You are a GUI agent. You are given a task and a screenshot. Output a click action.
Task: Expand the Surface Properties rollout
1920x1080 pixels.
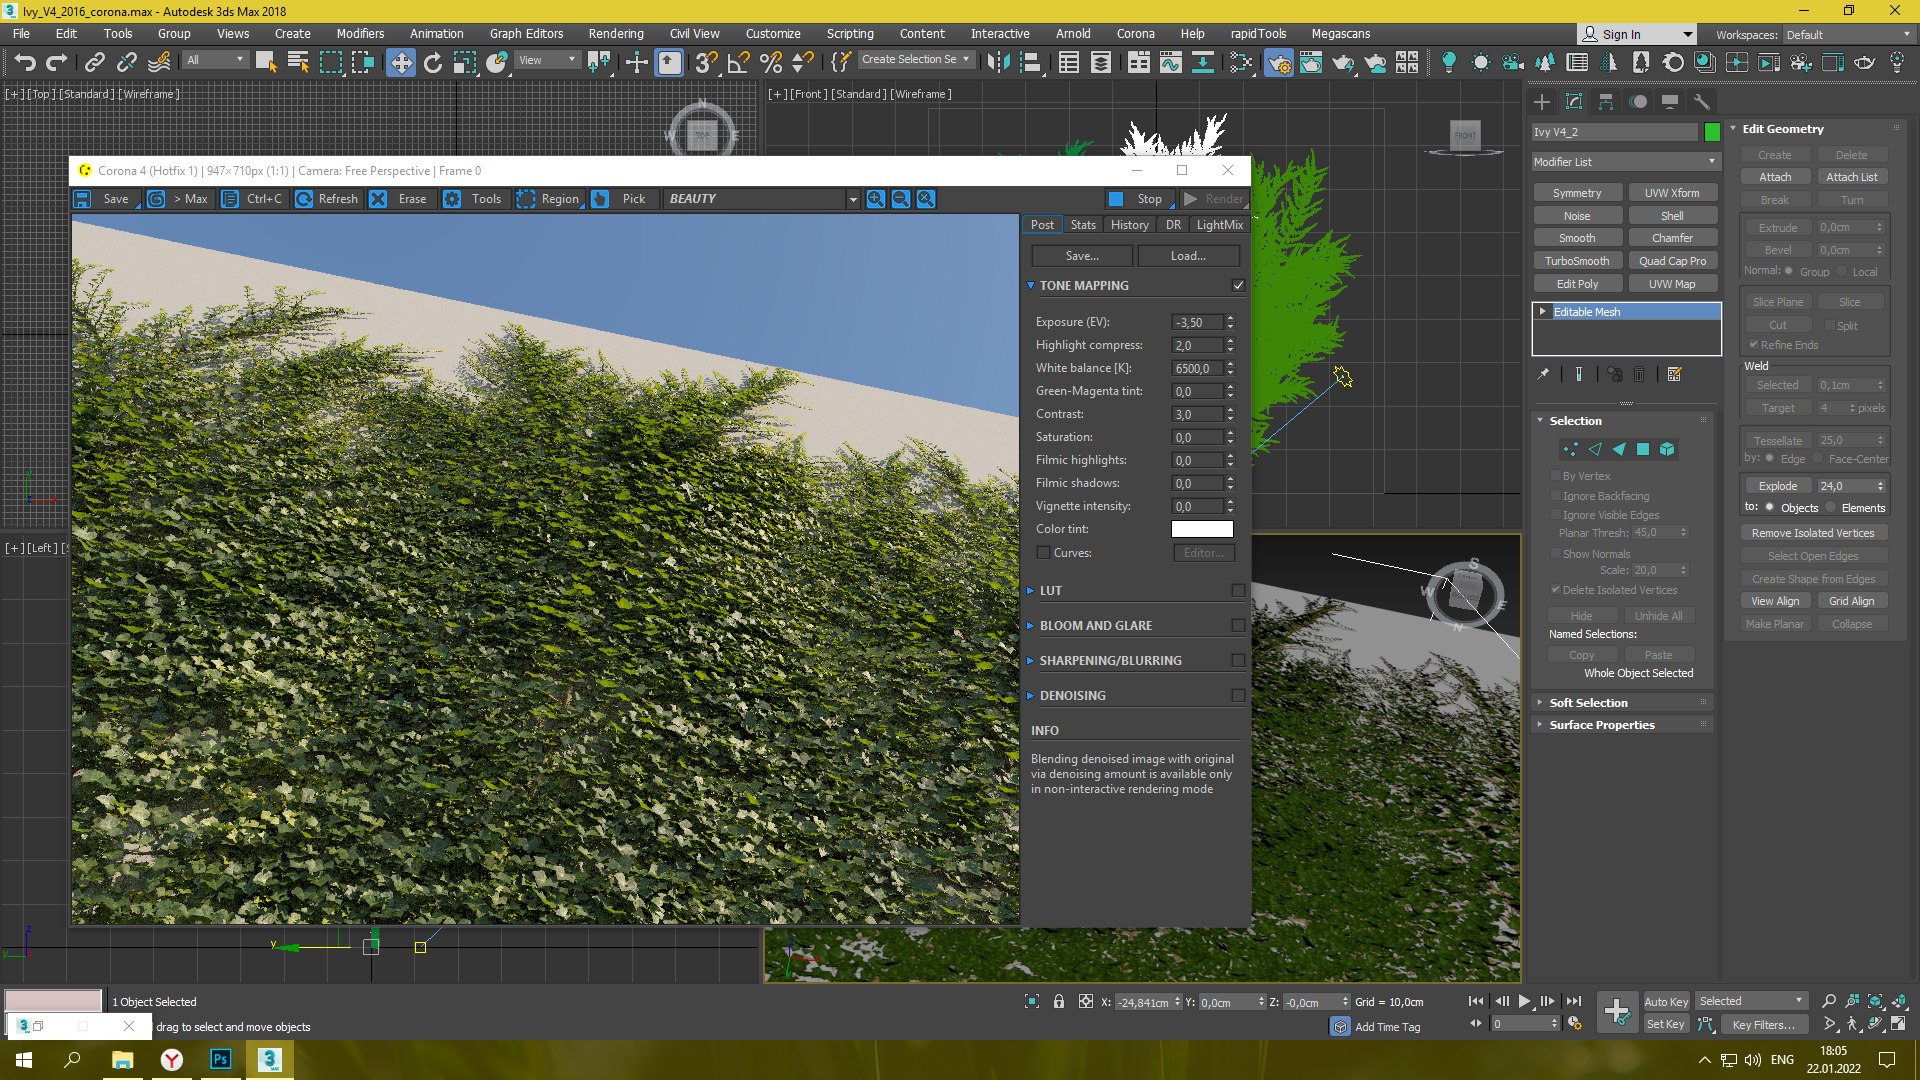click(1601, 725)
